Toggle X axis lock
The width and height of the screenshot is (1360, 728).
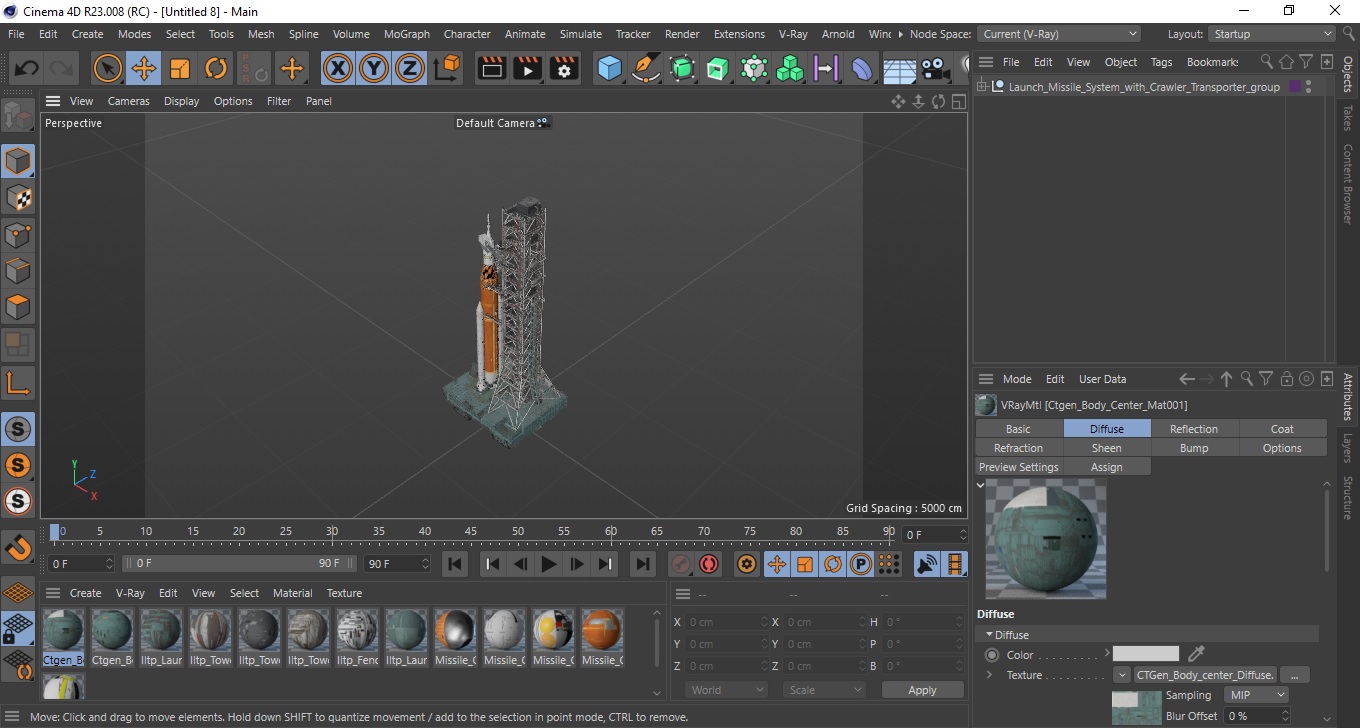point(339,68)
